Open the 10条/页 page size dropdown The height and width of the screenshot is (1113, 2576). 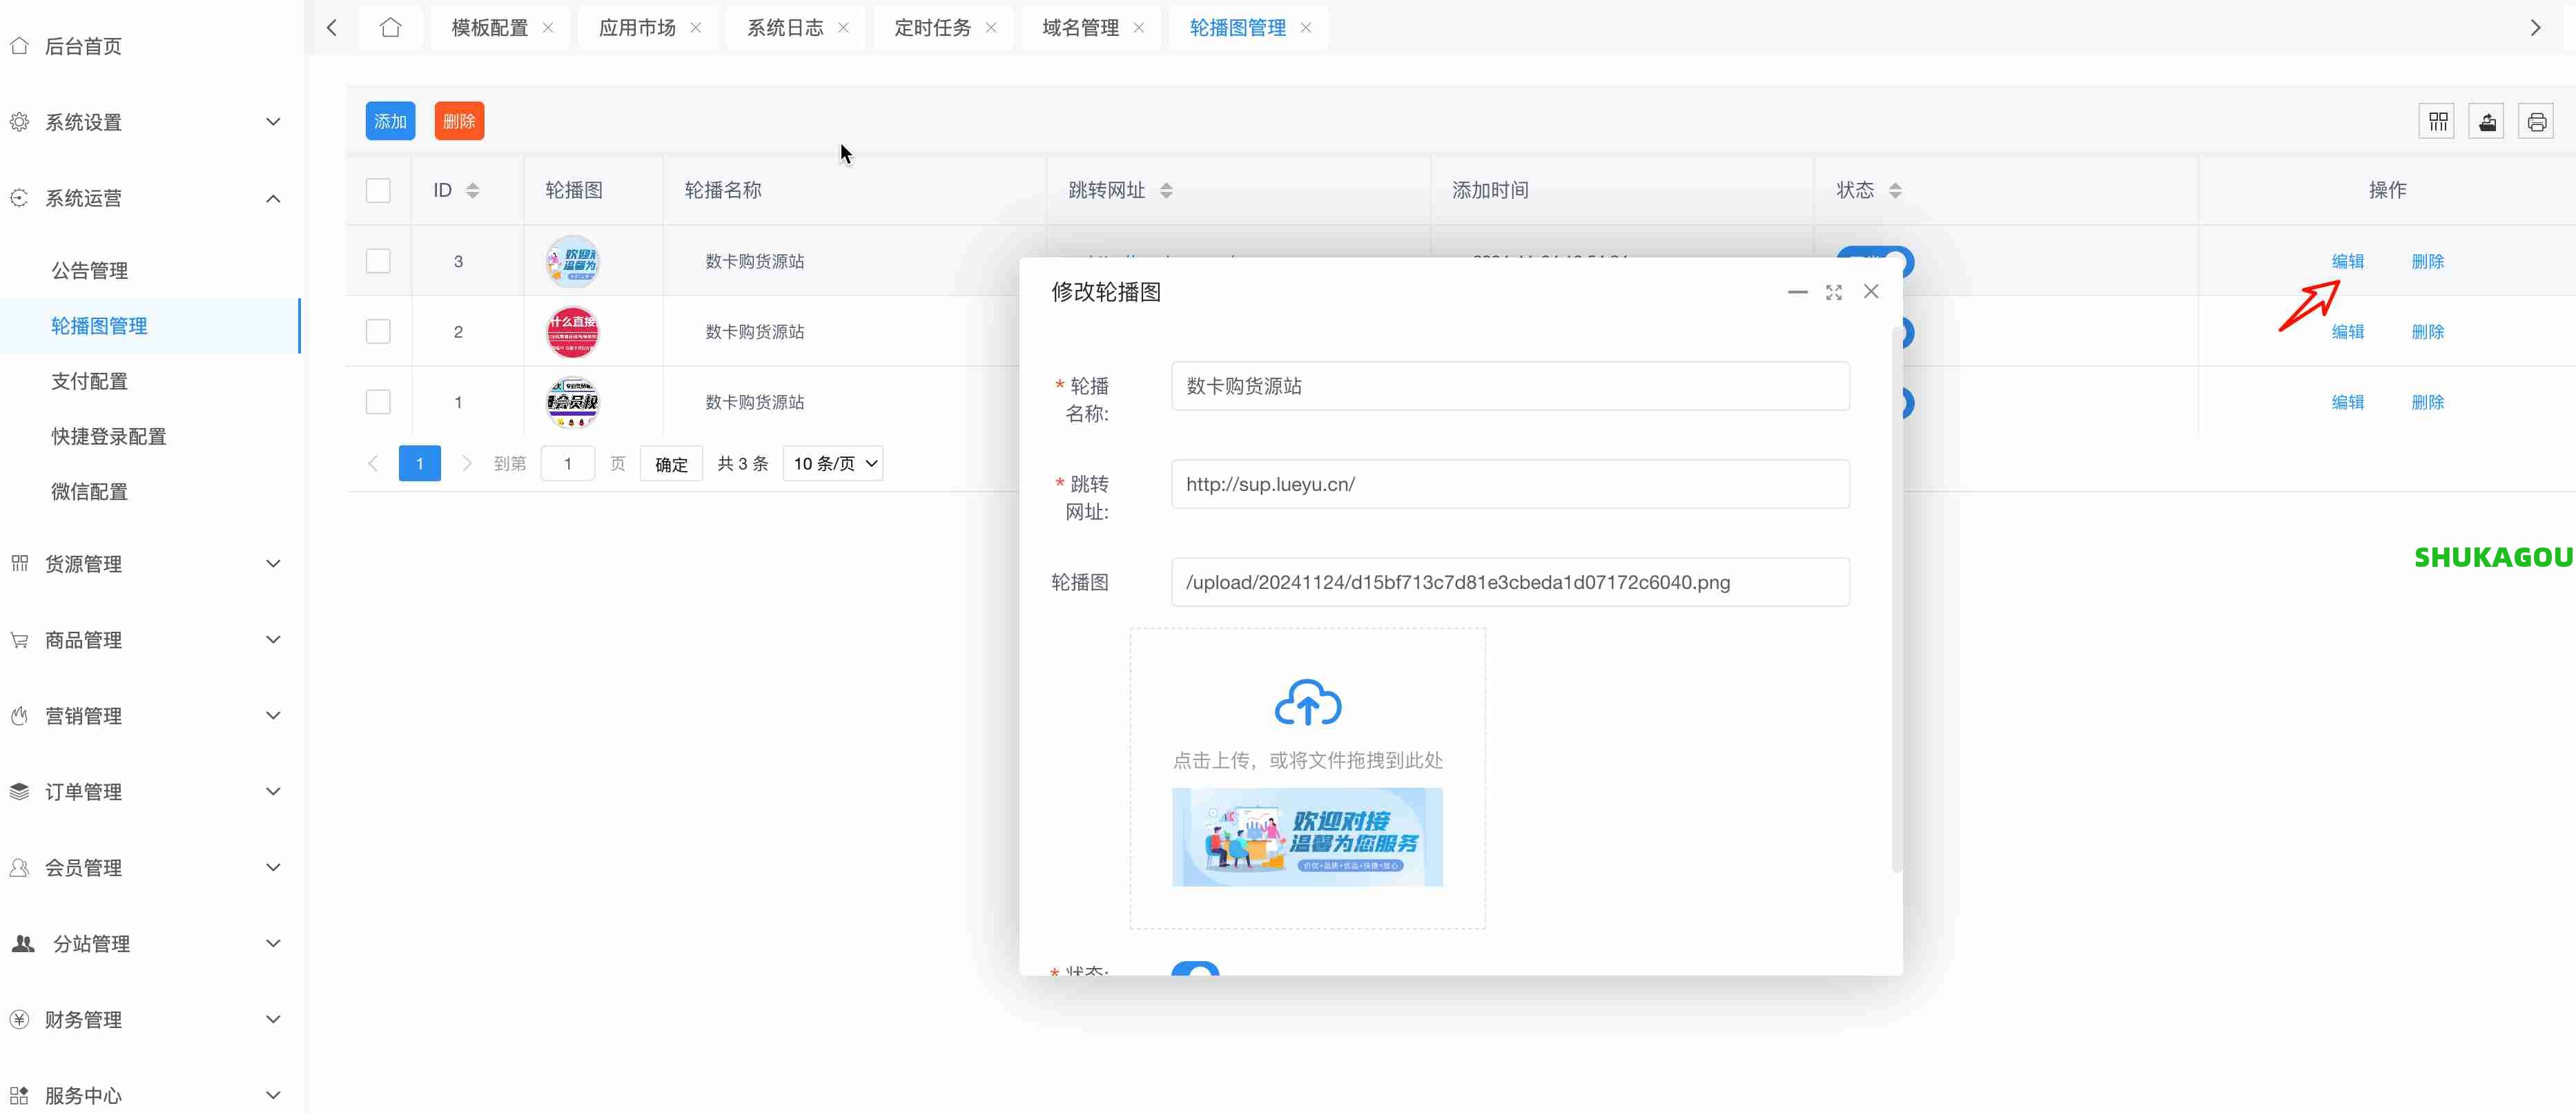(832, 463)
